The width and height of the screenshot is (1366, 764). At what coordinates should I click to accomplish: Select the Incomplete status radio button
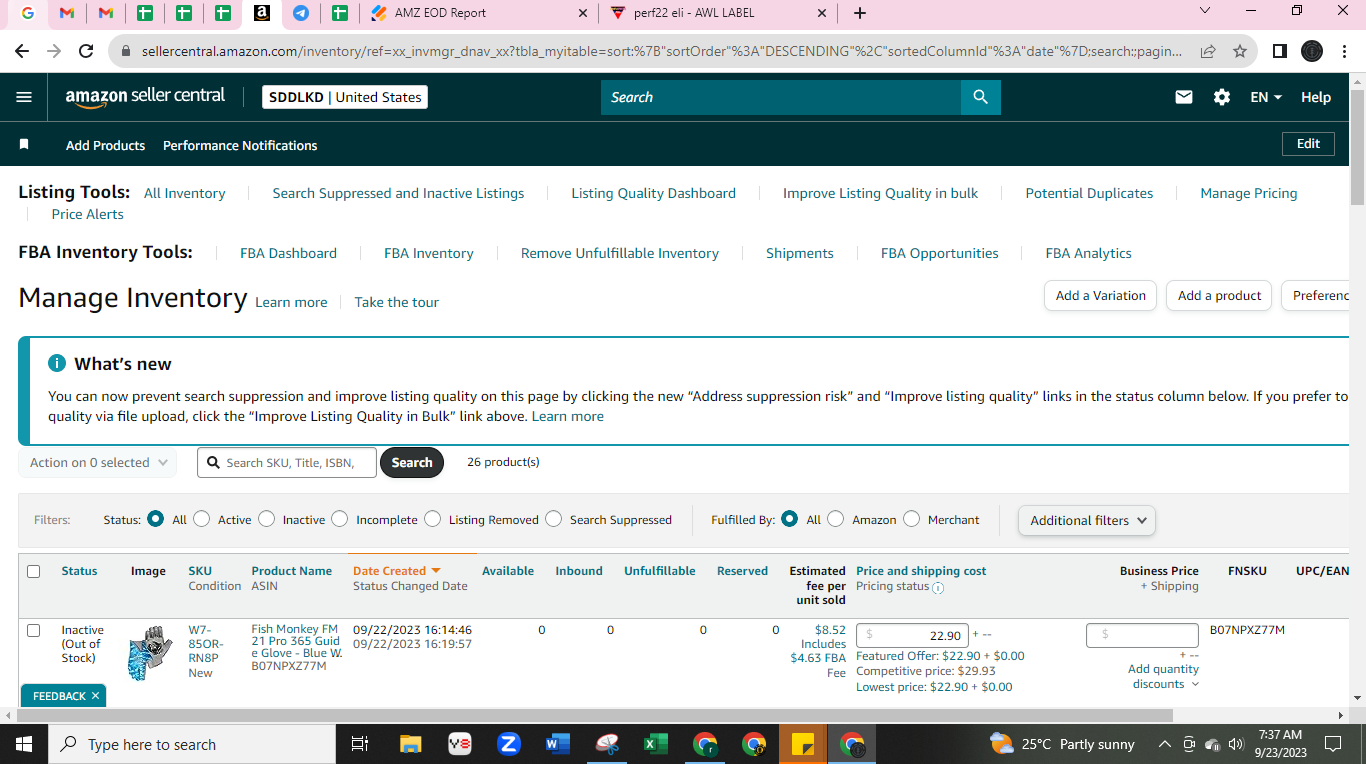click(x=340, y=519)
